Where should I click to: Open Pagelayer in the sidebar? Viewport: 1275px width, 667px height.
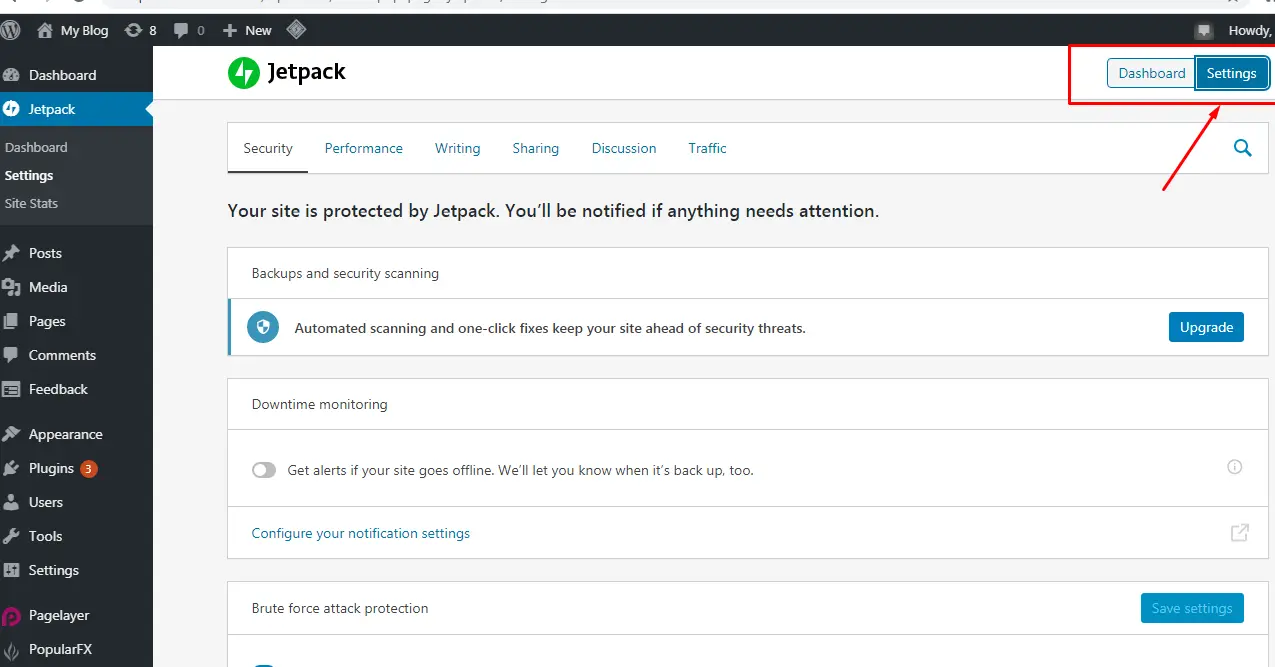coord(76,615)
